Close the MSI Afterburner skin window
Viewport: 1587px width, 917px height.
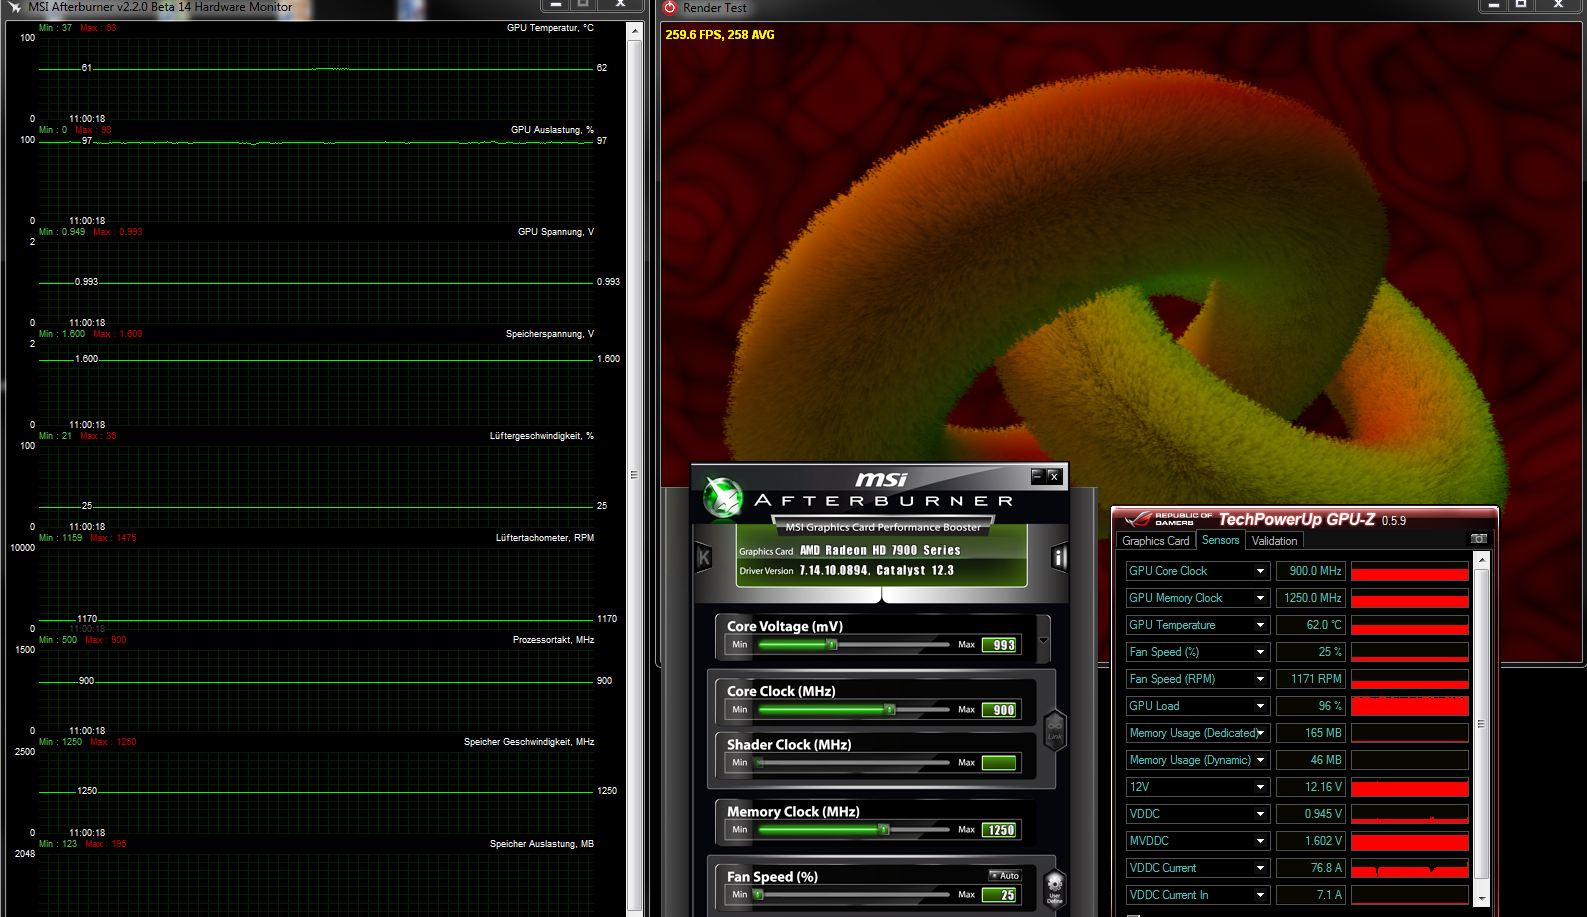(x=1053, y=476)
